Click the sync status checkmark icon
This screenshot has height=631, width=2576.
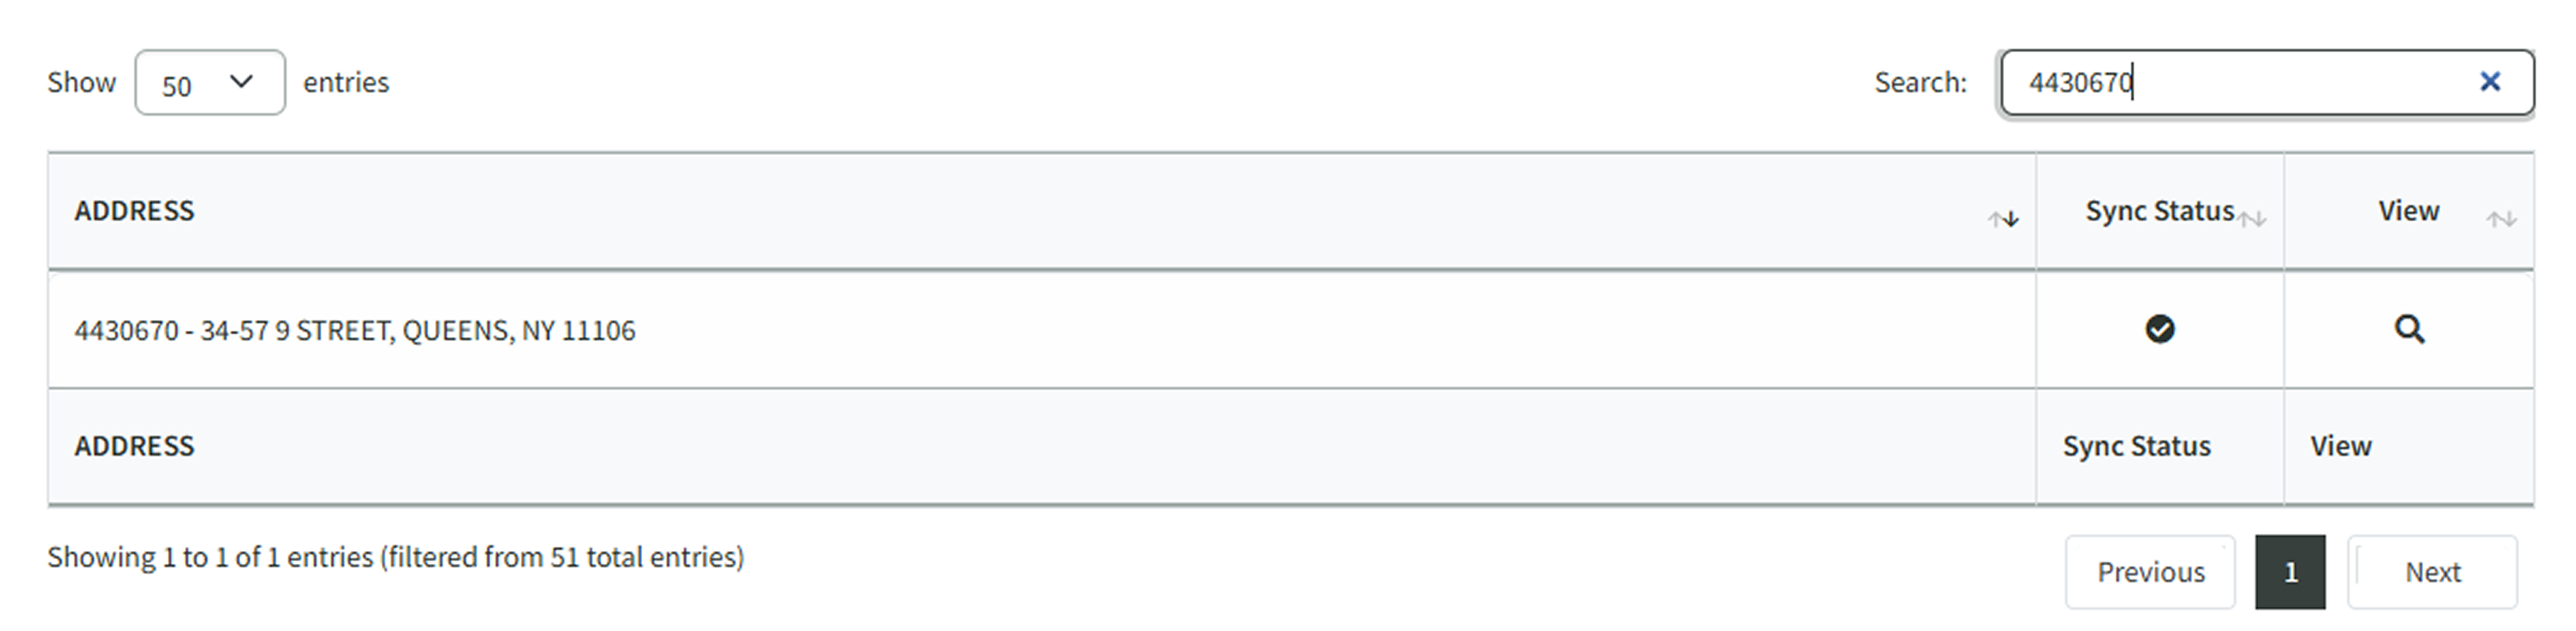coord(2159,329)
